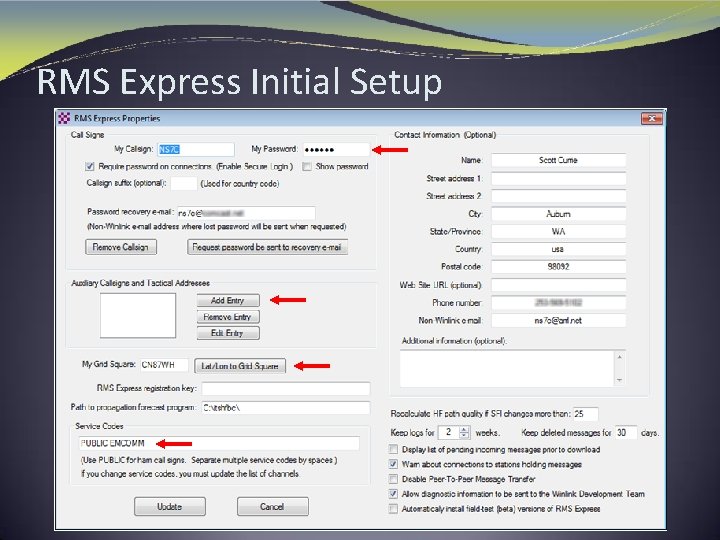Click Additional information scrollbar up arrow
720x540 pixels.
coord(619,357)
